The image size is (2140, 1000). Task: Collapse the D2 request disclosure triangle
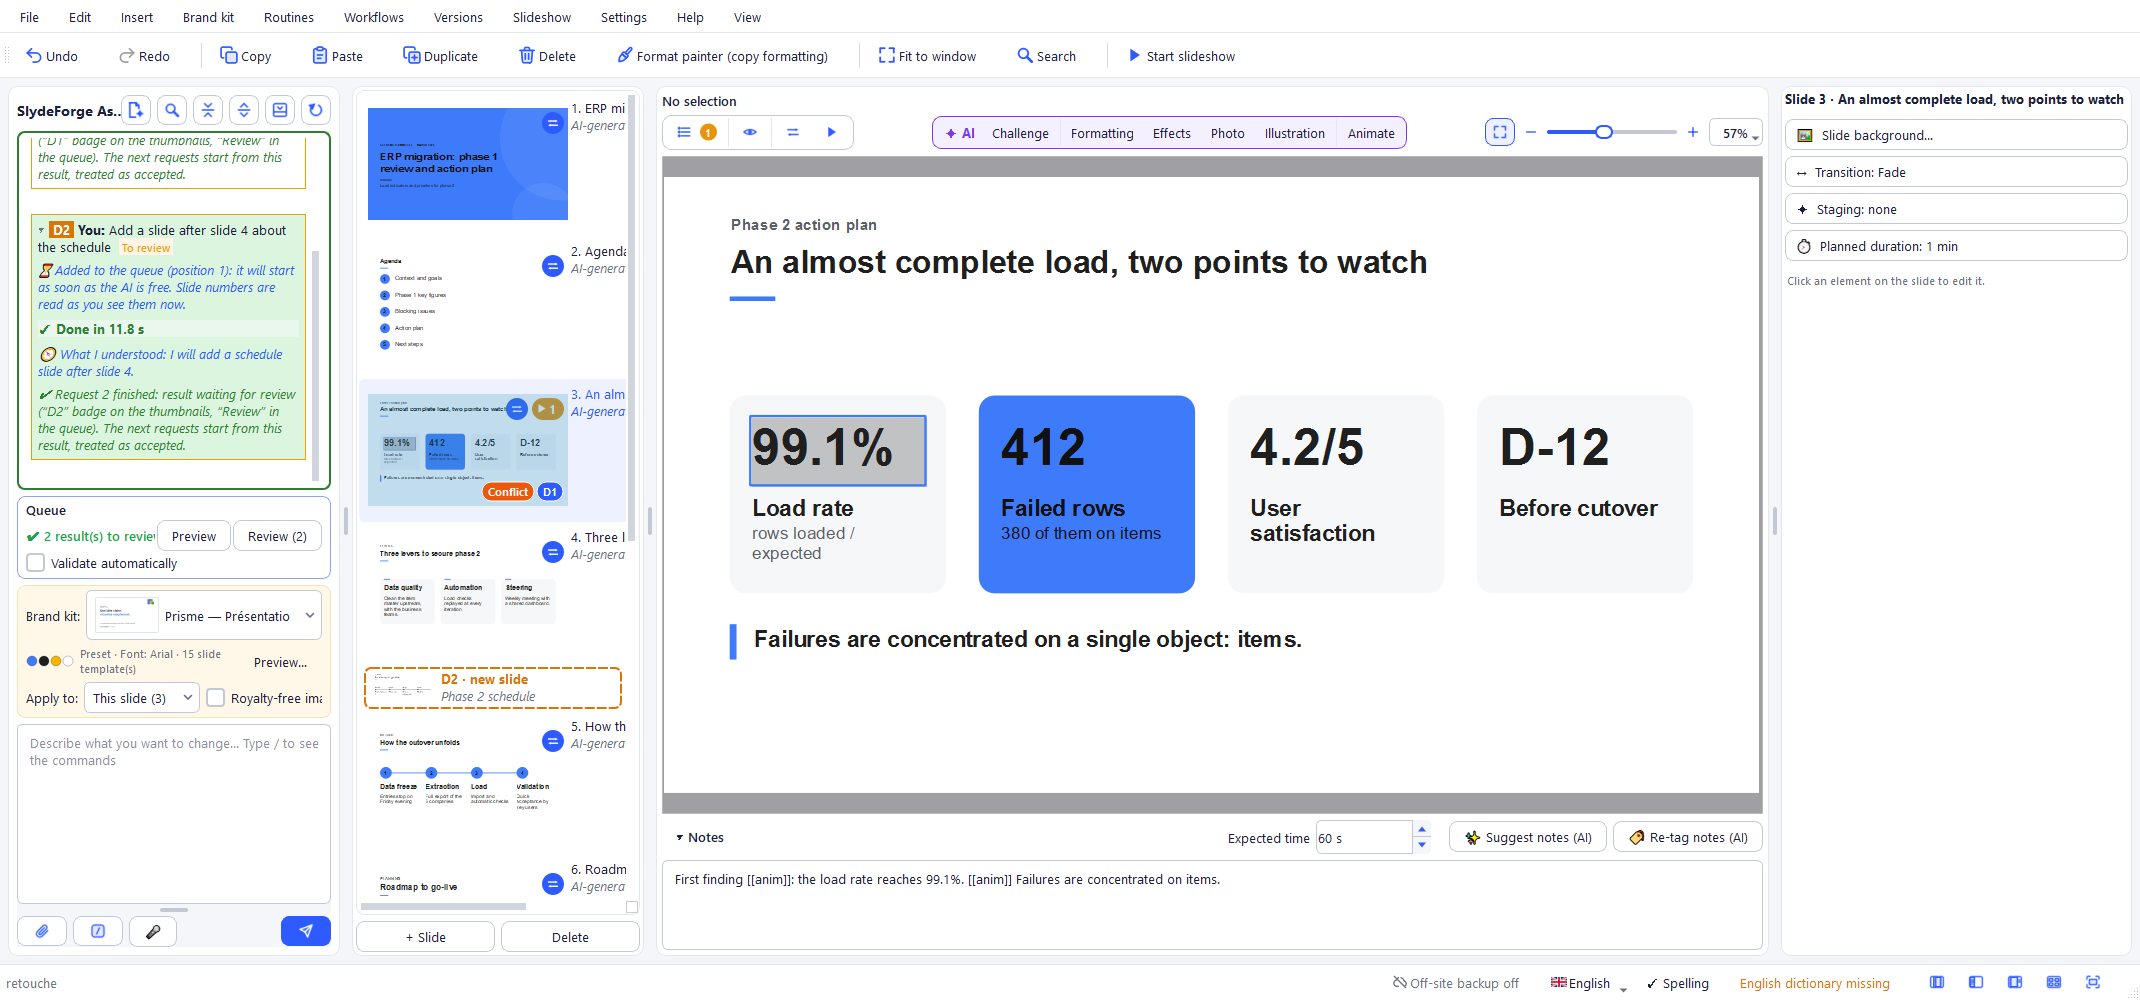41,230
